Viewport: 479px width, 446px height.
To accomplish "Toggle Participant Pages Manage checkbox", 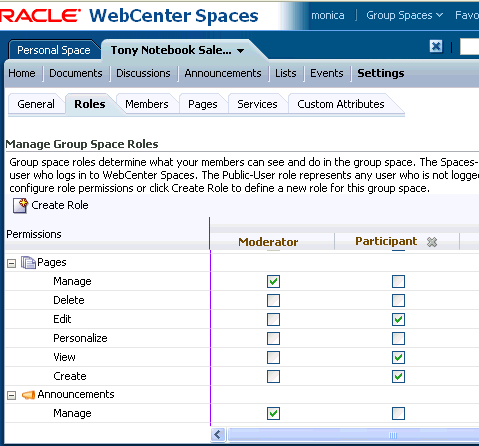I will pyautogui.click(x=398, y=281).
